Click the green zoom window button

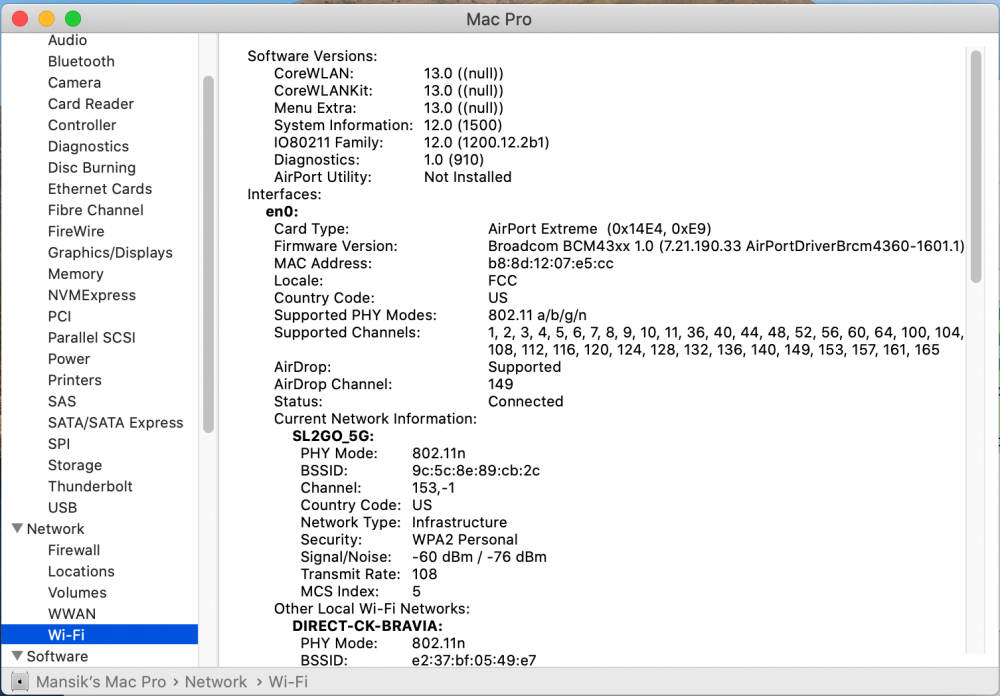(x=73, y=19)
